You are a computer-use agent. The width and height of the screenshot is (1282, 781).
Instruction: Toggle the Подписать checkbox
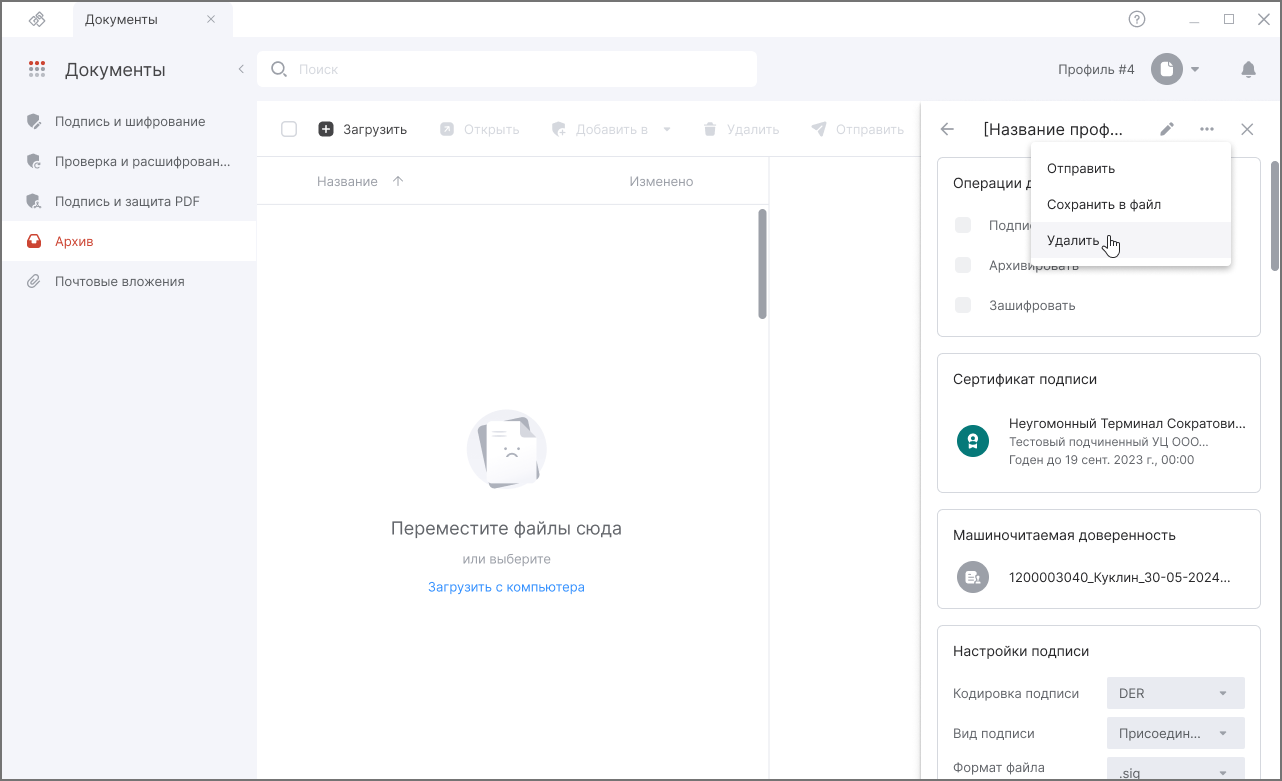coord(963,225)
